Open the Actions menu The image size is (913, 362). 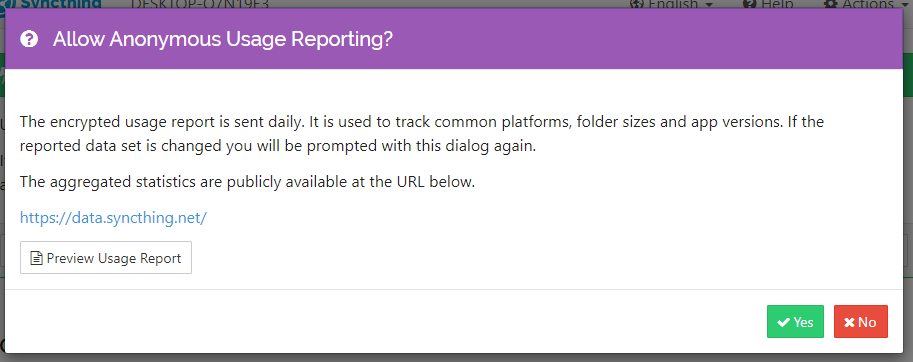pos(866,4)
